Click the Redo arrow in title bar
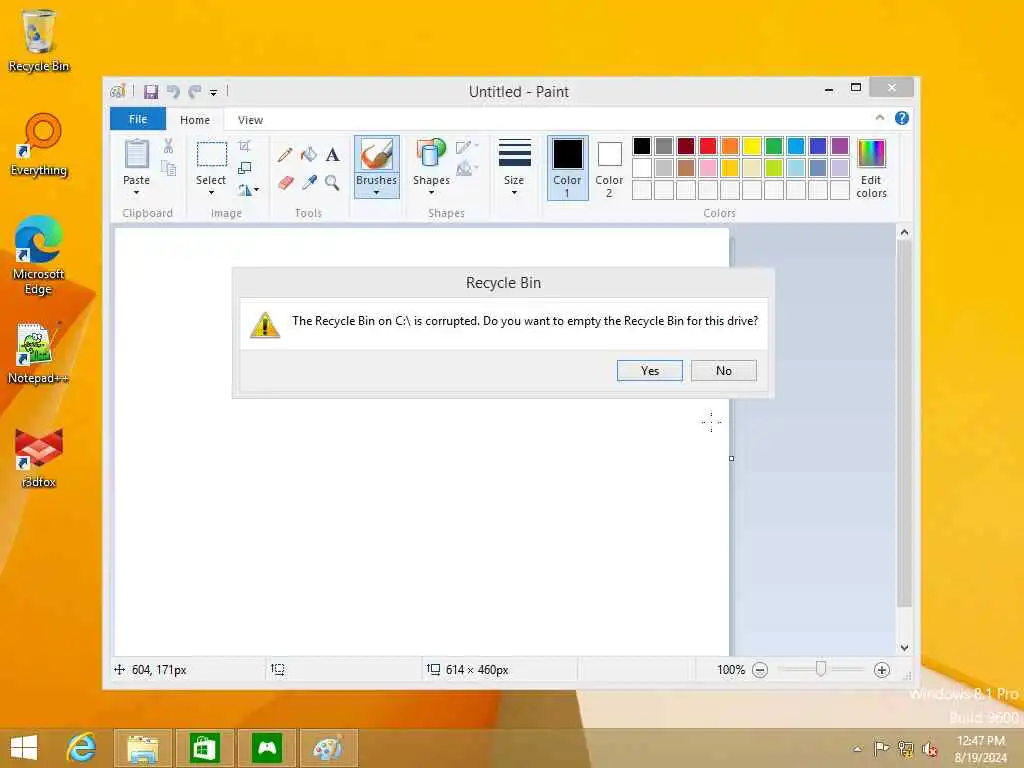This screenshot has height=768, width=1024. [x=195, y=91]
